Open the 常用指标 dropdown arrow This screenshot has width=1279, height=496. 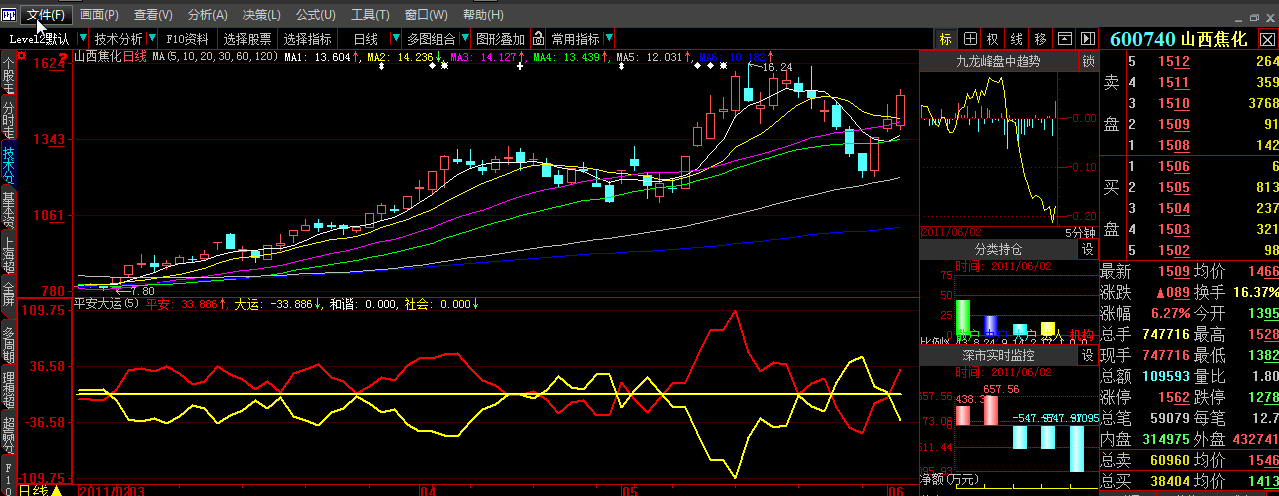608,39
